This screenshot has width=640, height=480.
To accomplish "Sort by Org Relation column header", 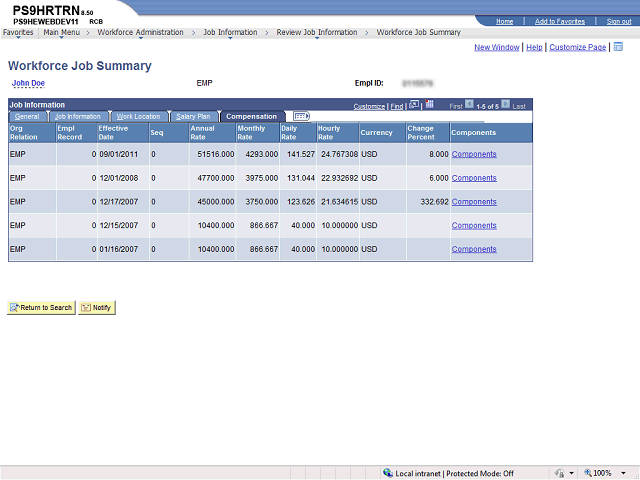I will coord(24,133).
